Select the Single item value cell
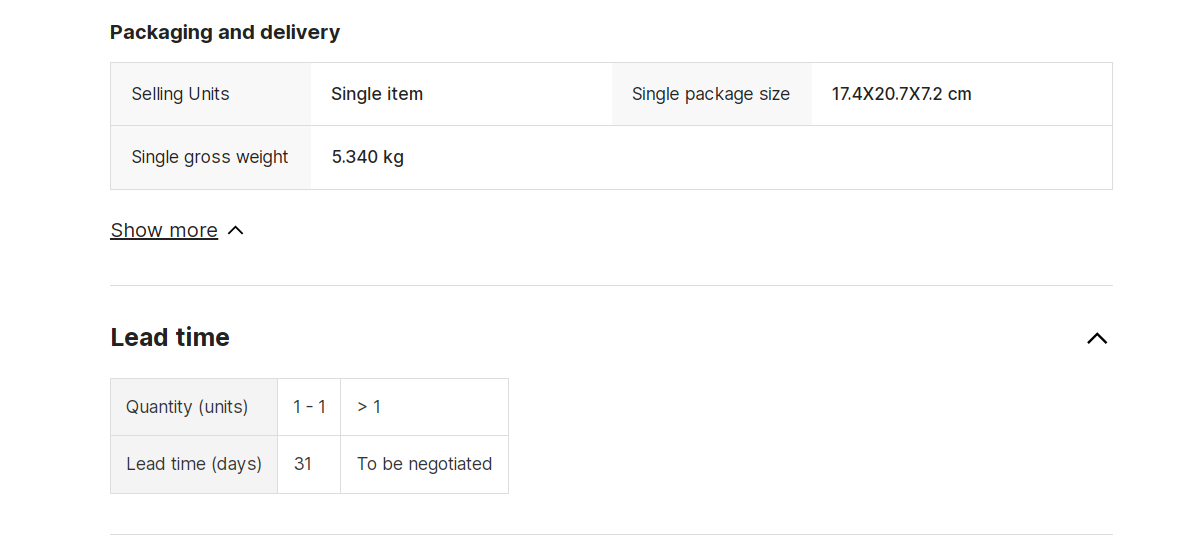The width and height of the screenshot is (1179, 536). pos(461,94)
